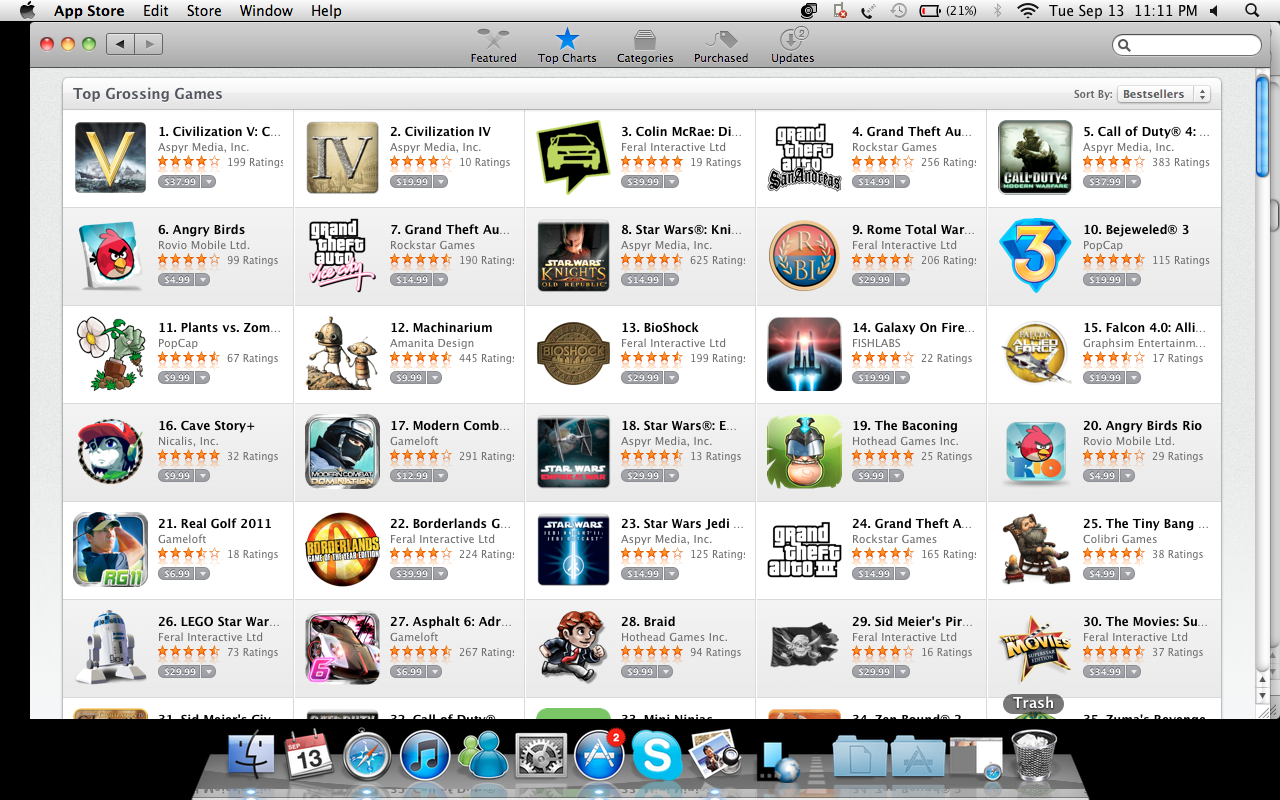Click the Bejeweled 3 gem icon

pos(1035,256)
